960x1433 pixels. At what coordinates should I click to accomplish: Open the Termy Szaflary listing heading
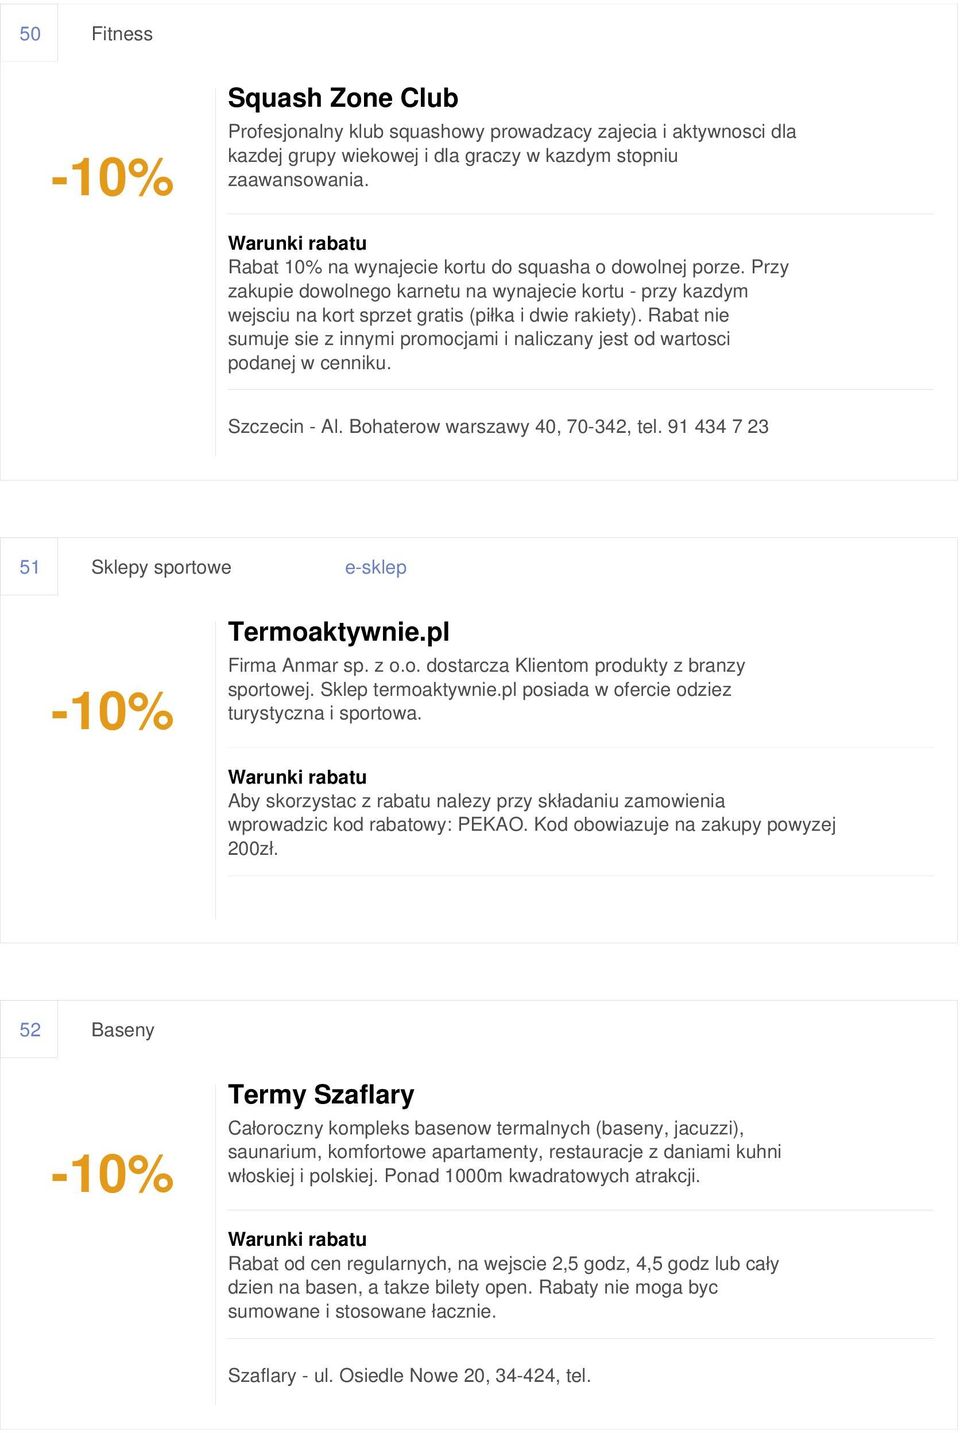tap(321, 1095)
